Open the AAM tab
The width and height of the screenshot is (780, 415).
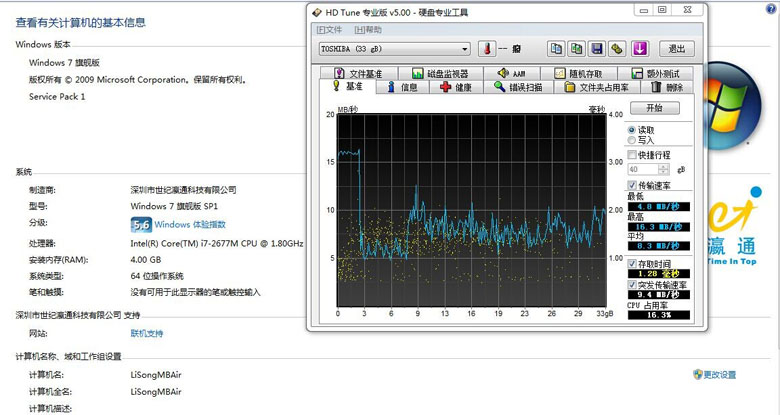tap(512, 73)
